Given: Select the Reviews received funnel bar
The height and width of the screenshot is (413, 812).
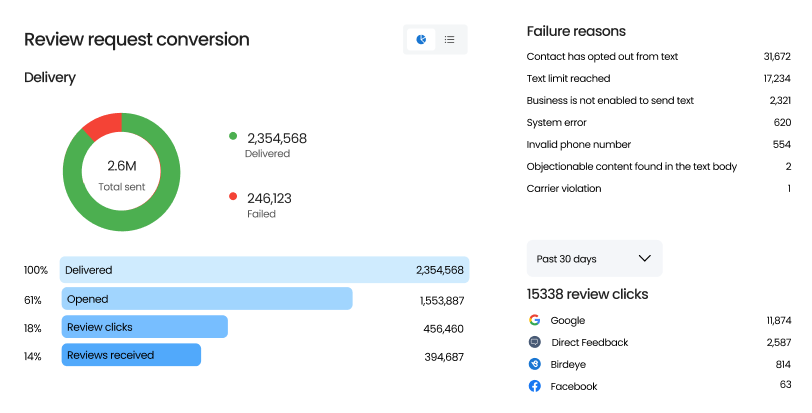Looking at the screenshot, I should pos(131,355).
